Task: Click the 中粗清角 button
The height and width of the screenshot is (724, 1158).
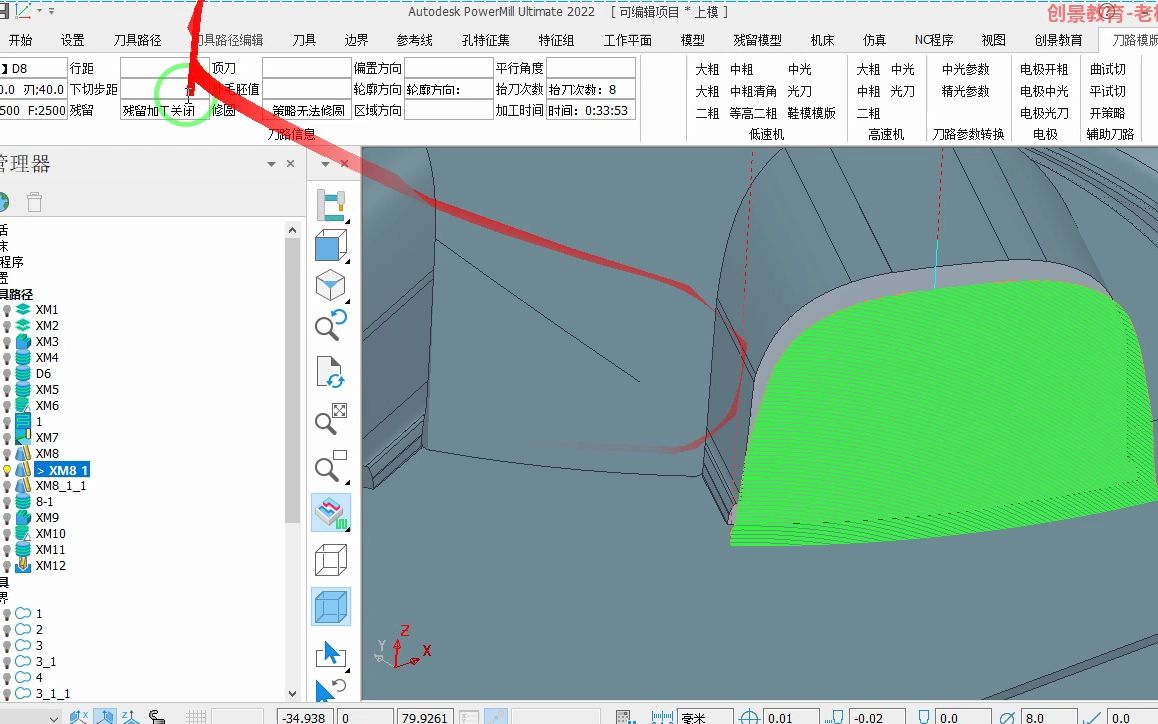Action: click(753, 91)
